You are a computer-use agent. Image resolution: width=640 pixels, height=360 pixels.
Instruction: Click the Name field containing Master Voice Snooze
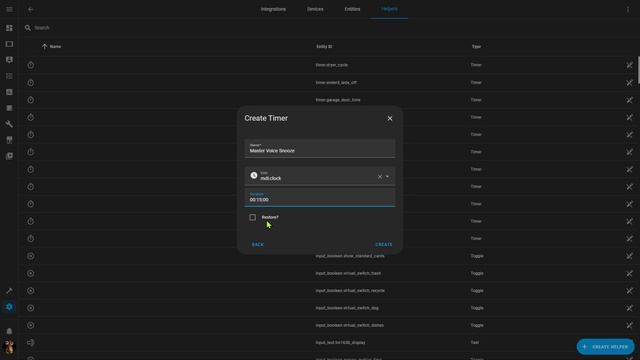pos(320,148)
